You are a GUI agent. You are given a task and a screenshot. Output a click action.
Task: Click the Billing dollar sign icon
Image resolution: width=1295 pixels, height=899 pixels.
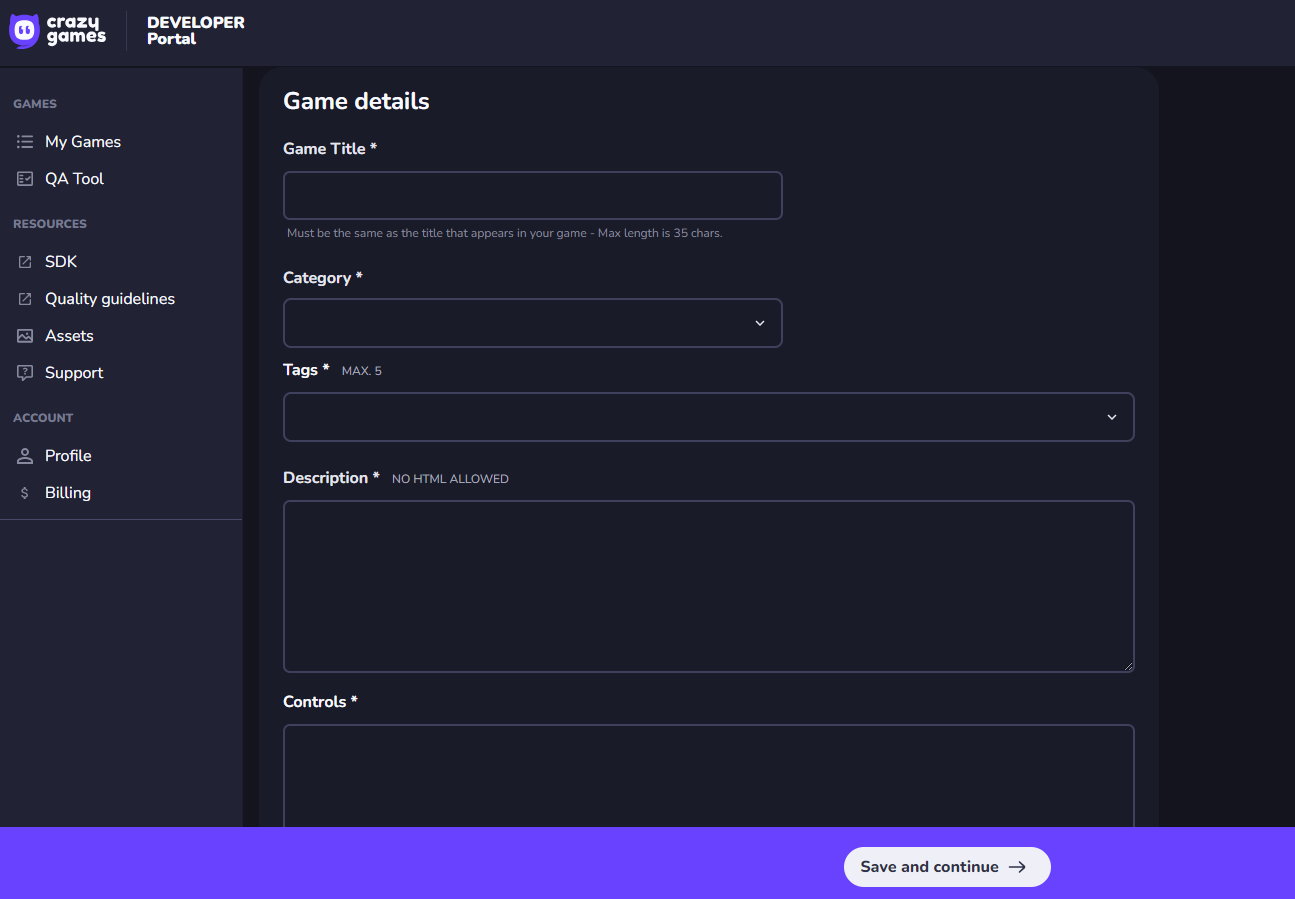(25, 493)
